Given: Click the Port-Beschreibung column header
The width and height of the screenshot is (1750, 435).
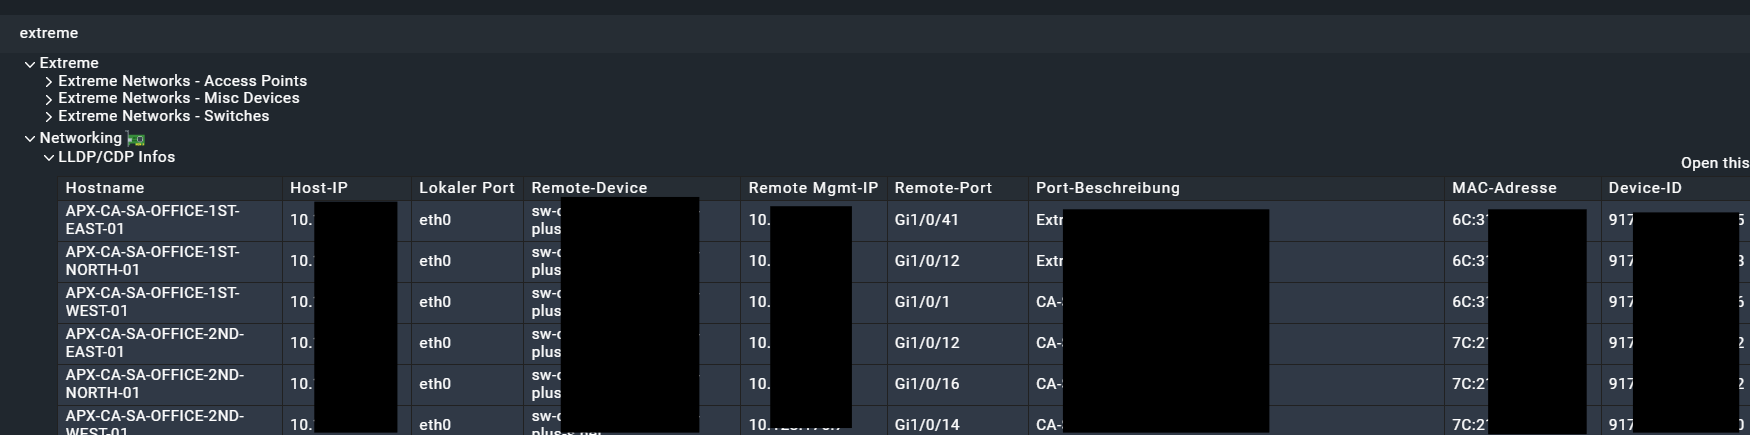Looking at the screenshot, I should click(x=1107, y=188).
